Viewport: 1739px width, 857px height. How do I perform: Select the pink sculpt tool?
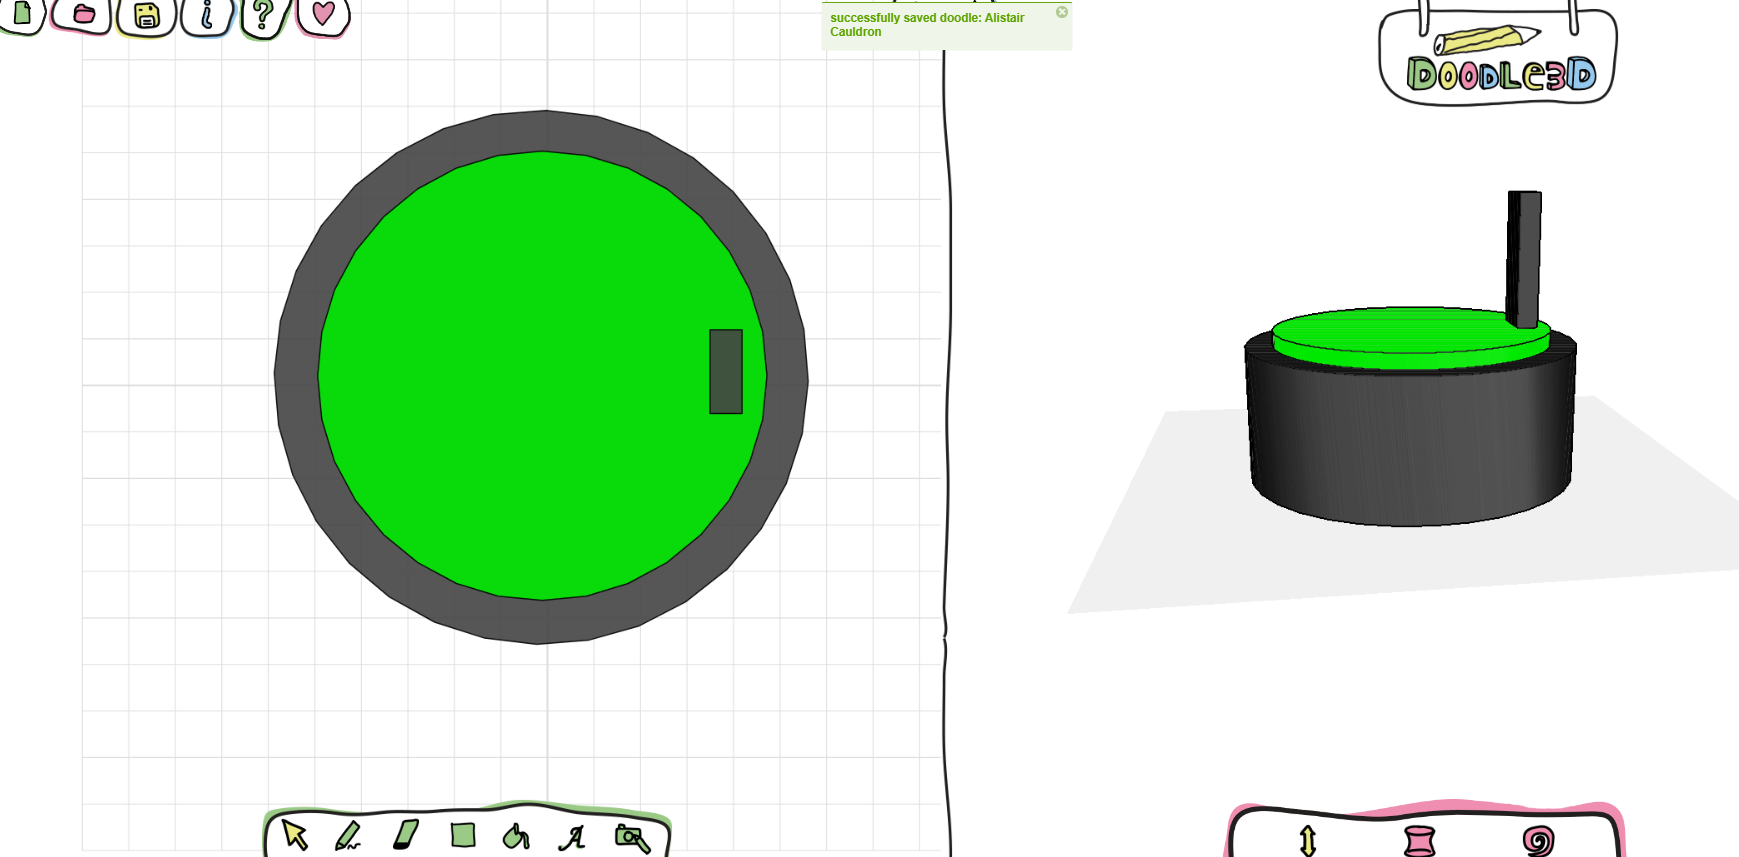[1419, 841]
